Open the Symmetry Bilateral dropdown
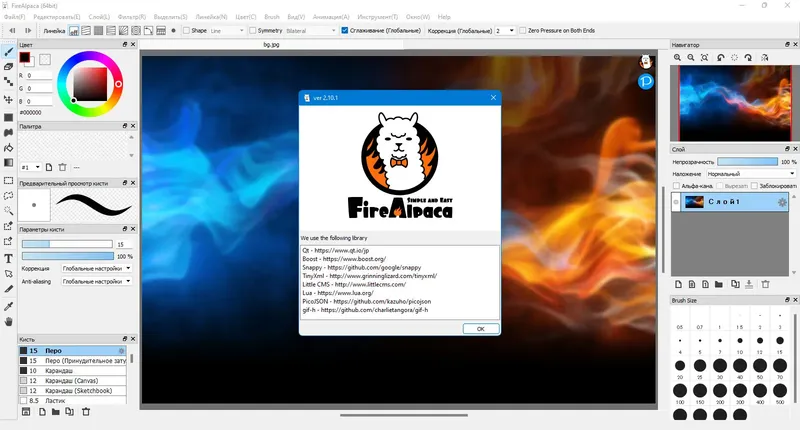Viewport: 800px width, 430px height. pos(311,31)
